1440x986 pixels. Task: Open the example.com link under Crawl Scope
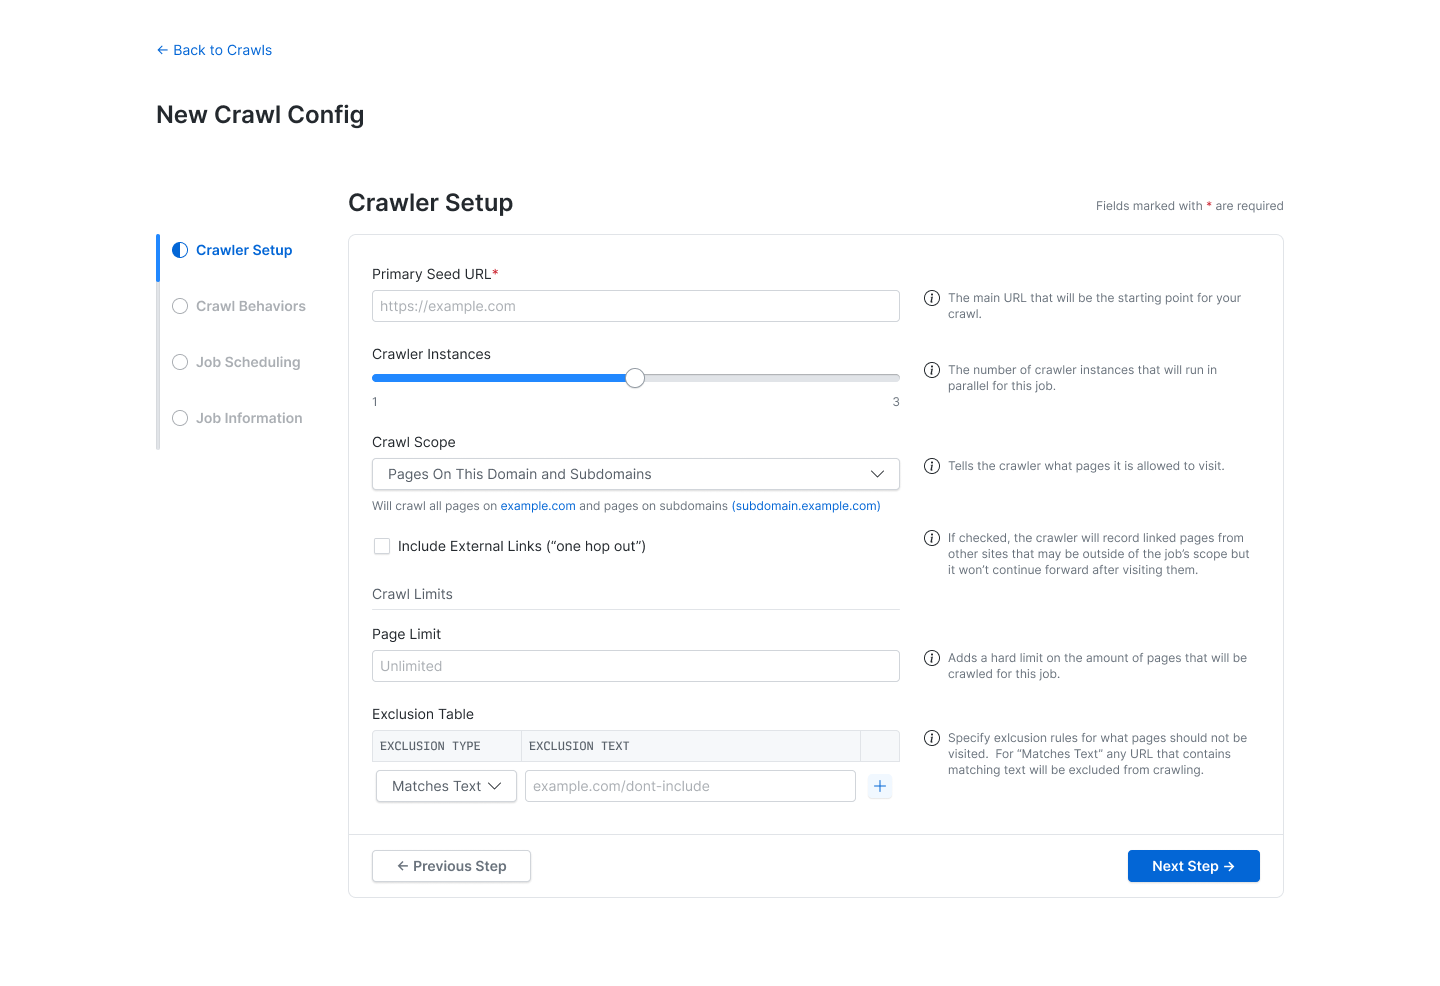(538, 506)
